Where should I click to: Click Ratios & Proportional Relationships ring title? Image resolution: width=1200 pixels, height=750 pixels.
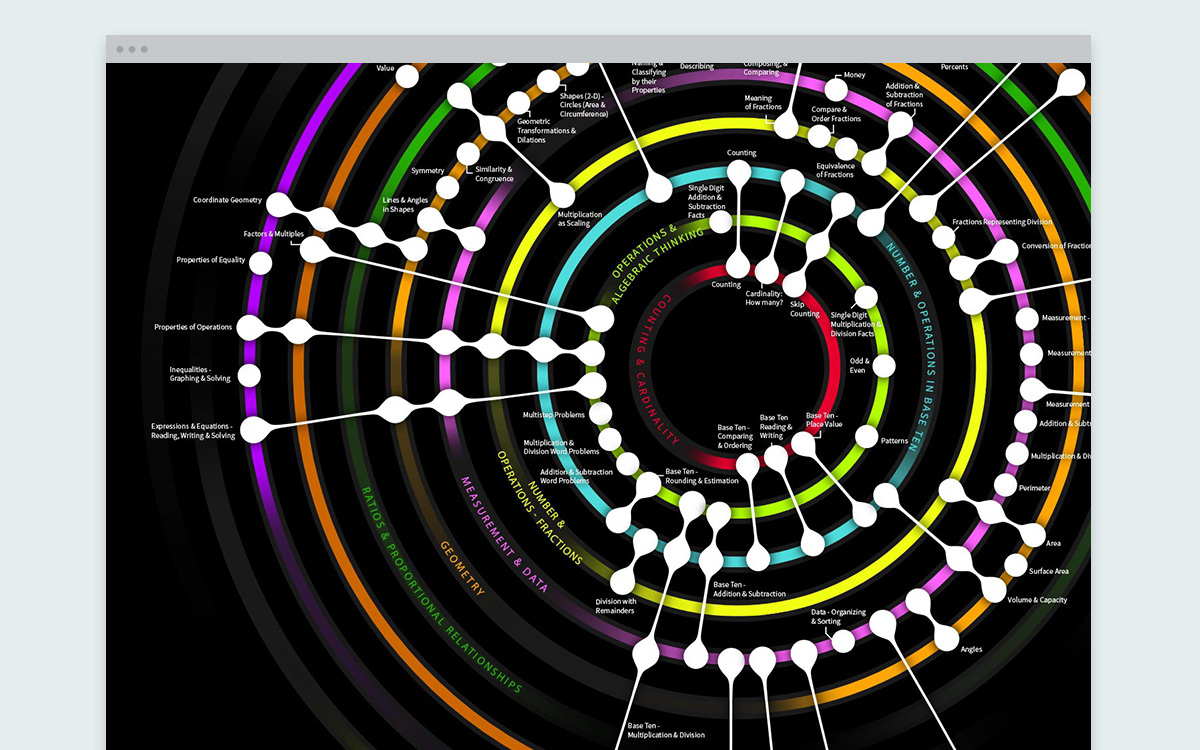point(439,591)
